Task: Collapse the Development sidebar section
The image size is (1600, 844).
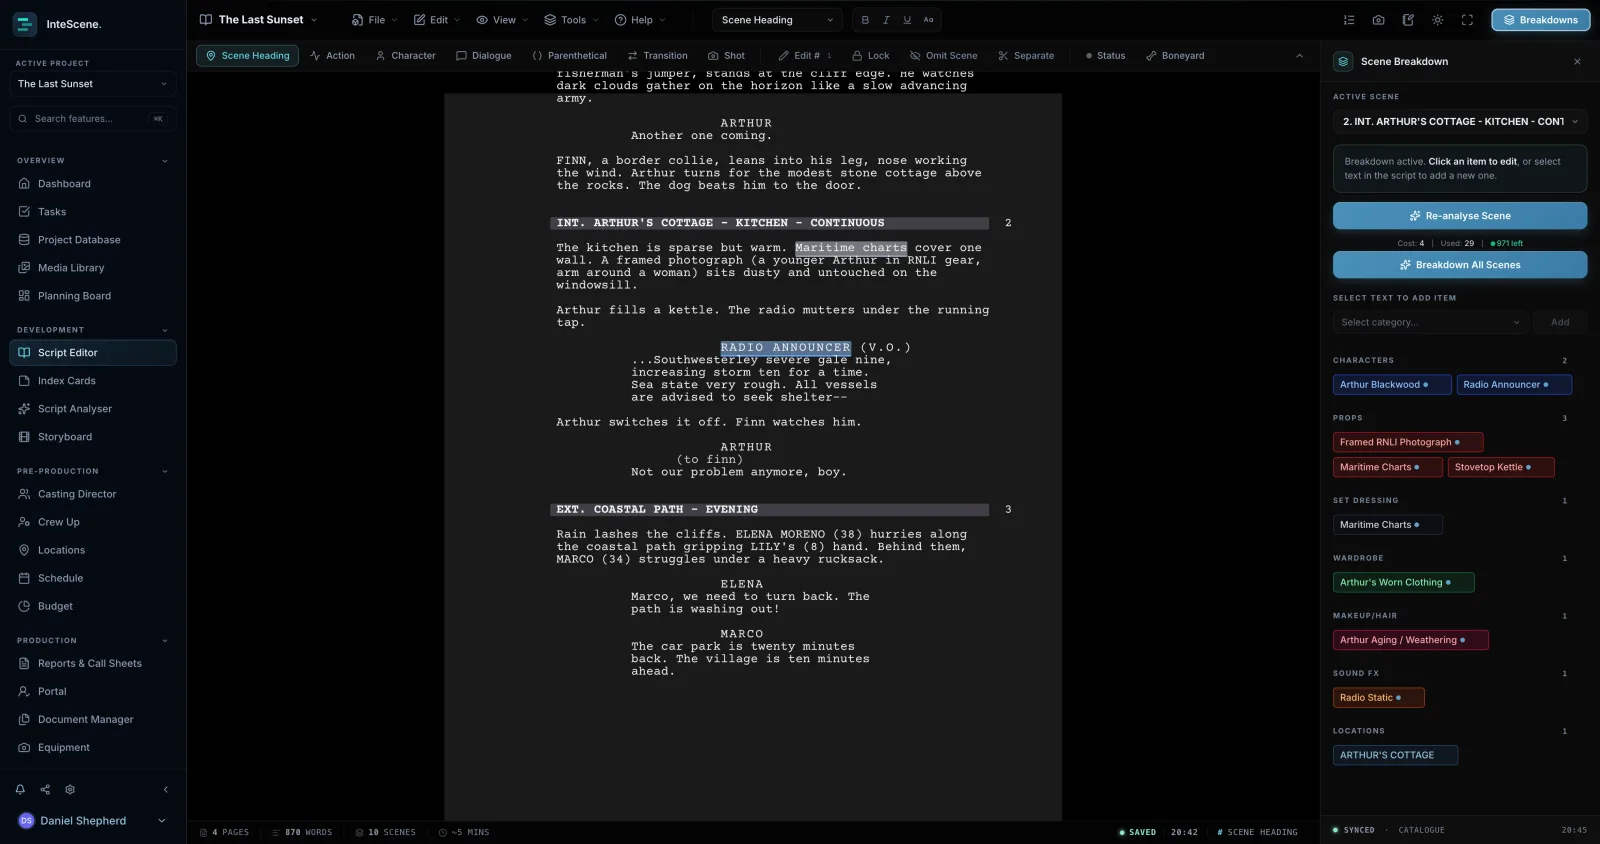Action: click(165, 330)
